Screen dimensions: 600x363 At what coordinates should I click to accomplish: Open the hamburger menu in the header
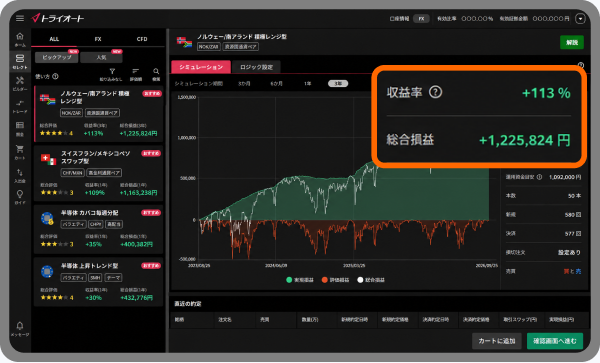[20, 18]
